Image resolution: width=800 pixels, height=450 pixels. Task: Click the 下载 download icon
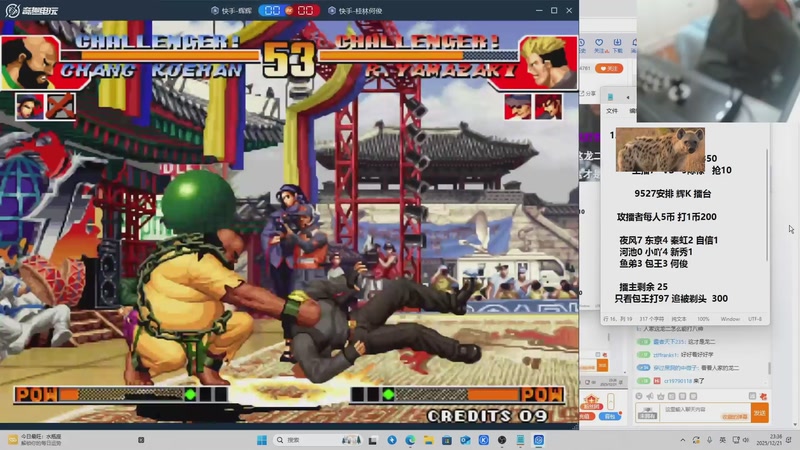(x=617, y=45)
